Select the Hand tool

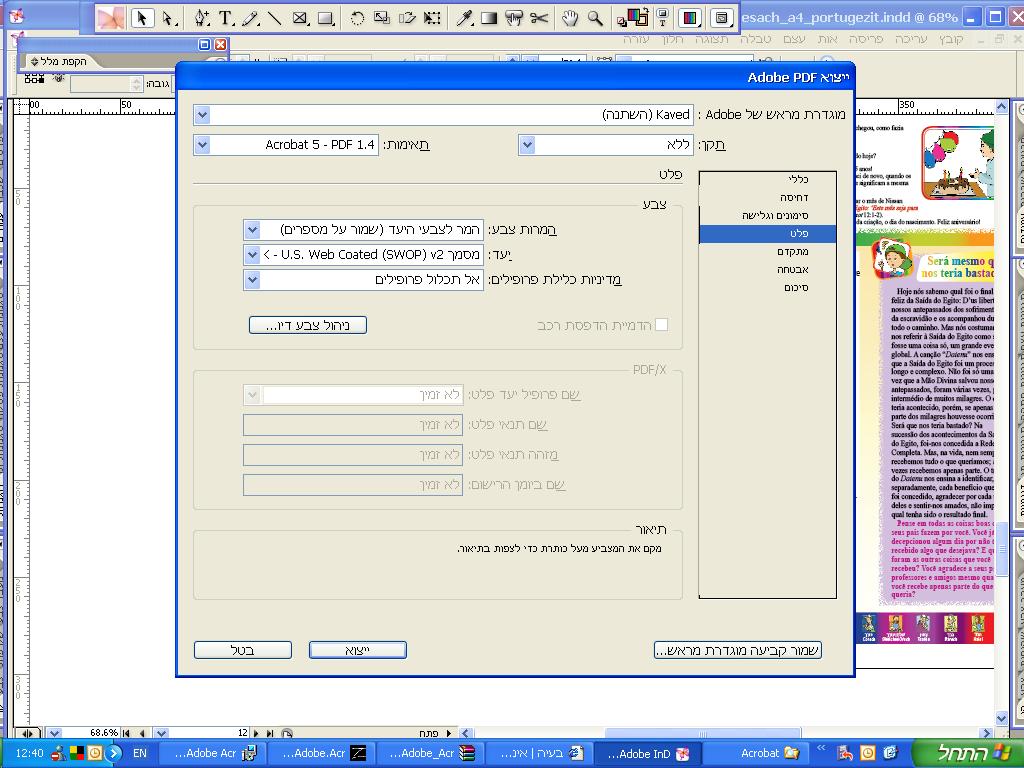[x=570, y=18]
